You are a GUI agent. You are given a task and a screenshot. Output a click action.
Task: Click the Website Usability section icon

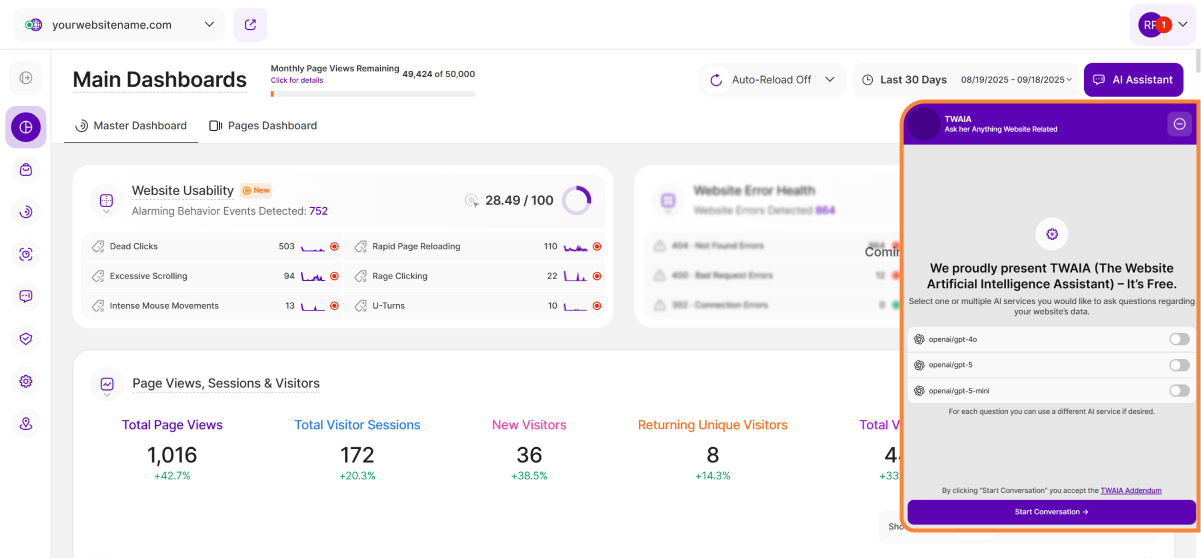pos(106,201)
